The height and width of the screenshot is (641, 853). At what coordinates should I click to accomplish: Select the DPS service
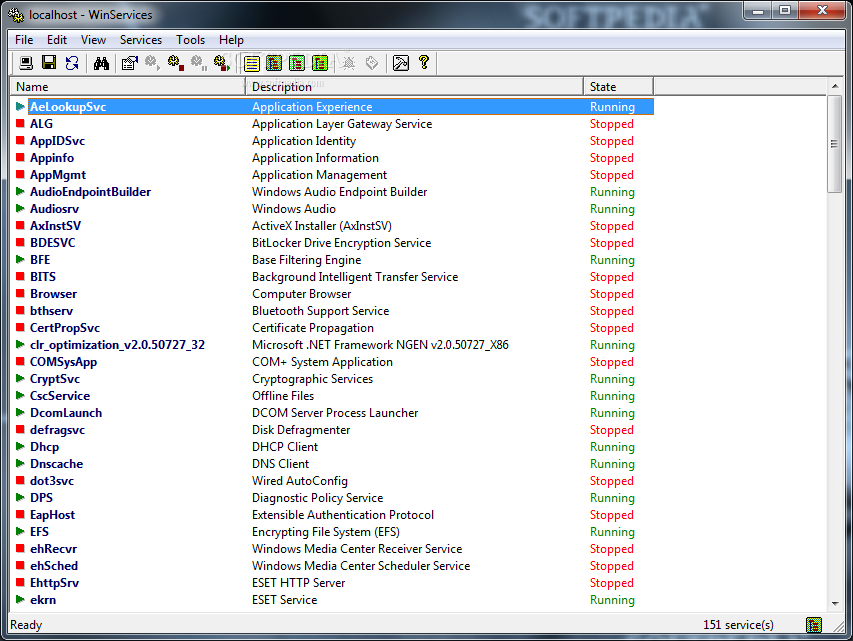click(41, 497)
